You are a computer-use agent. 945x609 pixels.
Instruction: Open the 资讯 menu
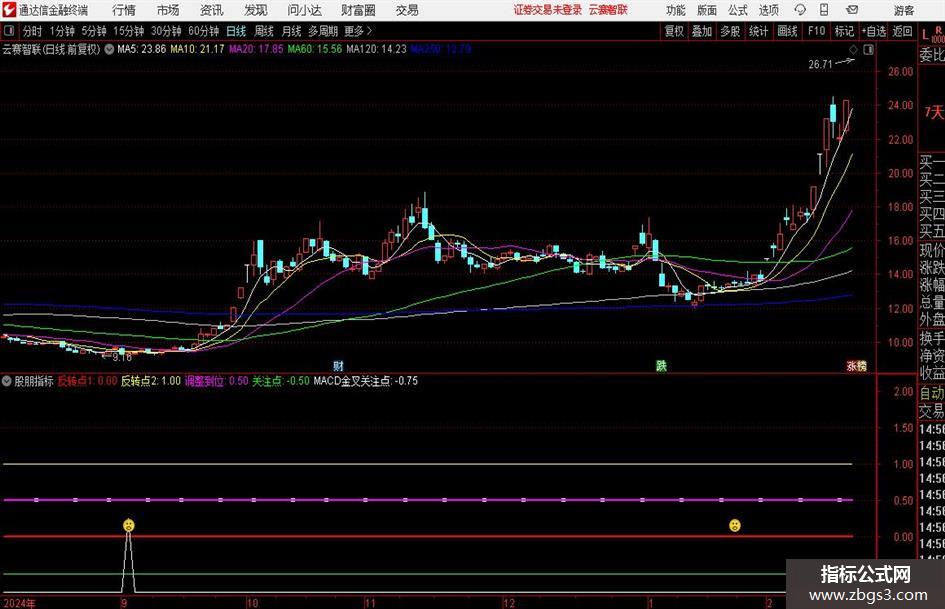[x=212, y=10]
